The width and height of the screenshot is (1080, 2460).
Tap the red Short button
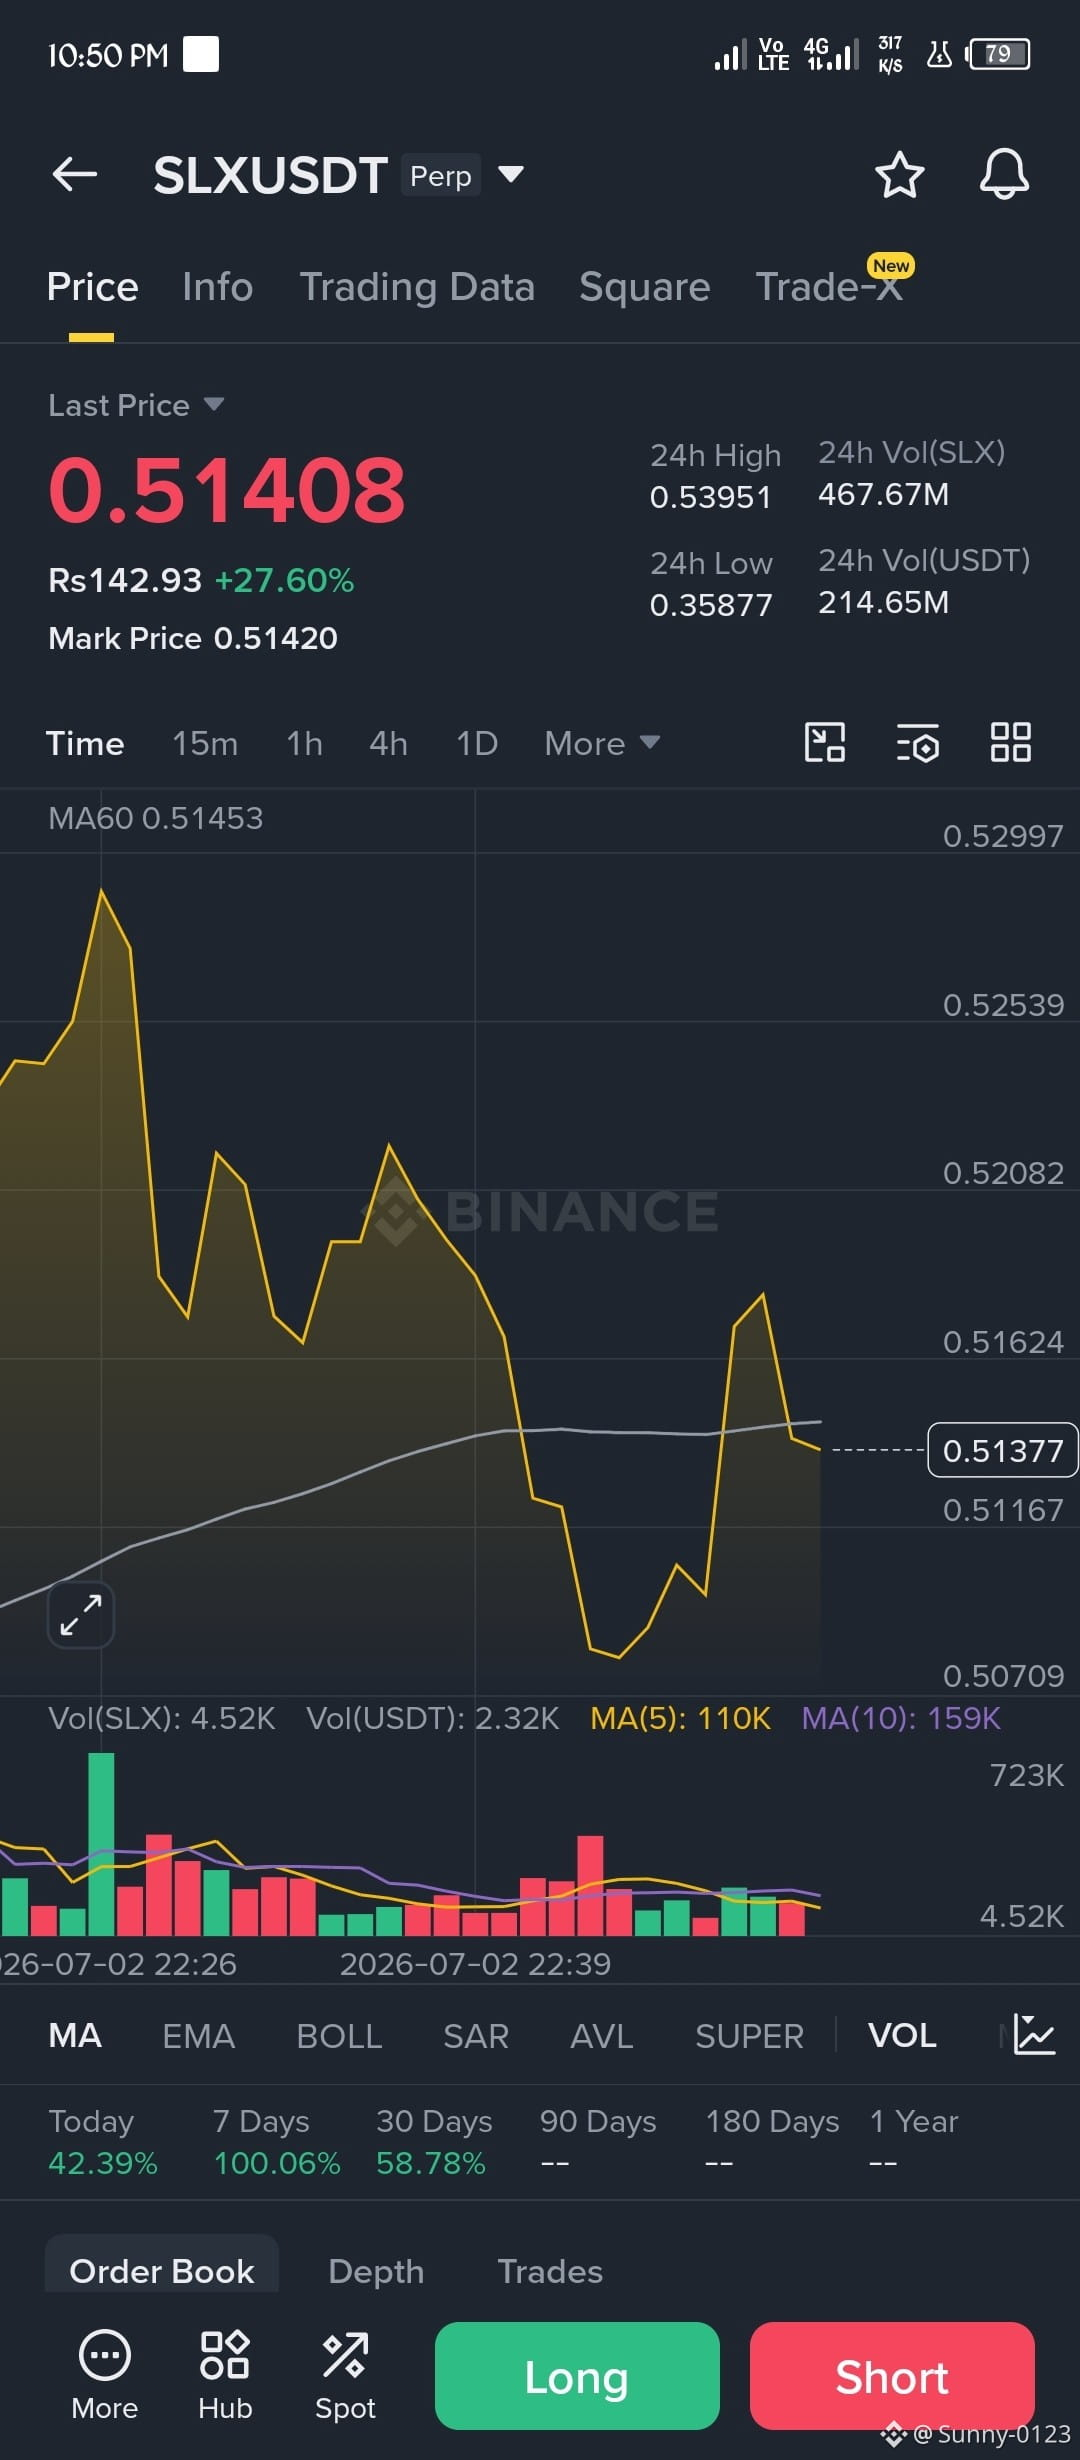click(x=892, y=2376)
